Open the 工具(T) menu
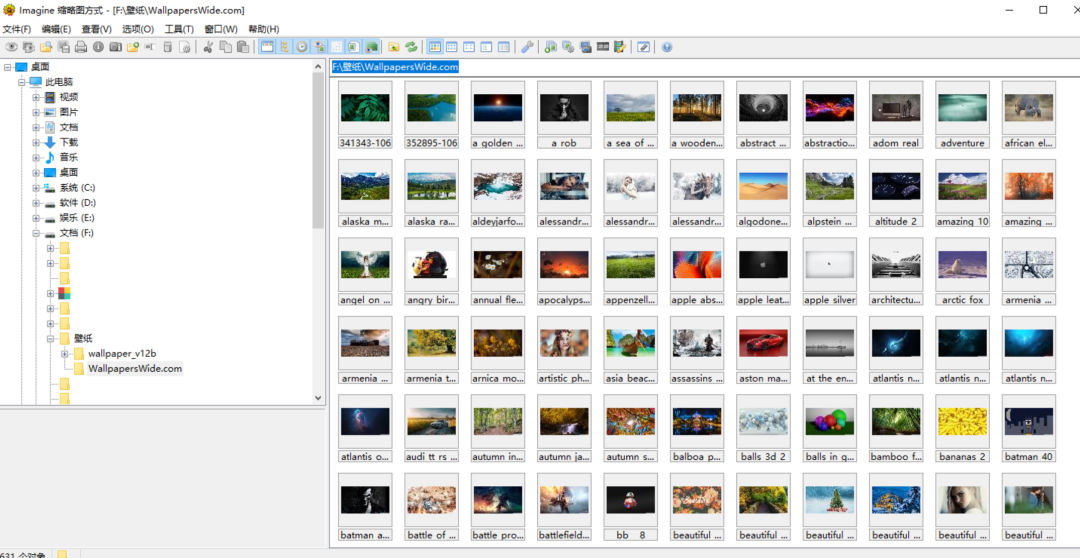 179,29
